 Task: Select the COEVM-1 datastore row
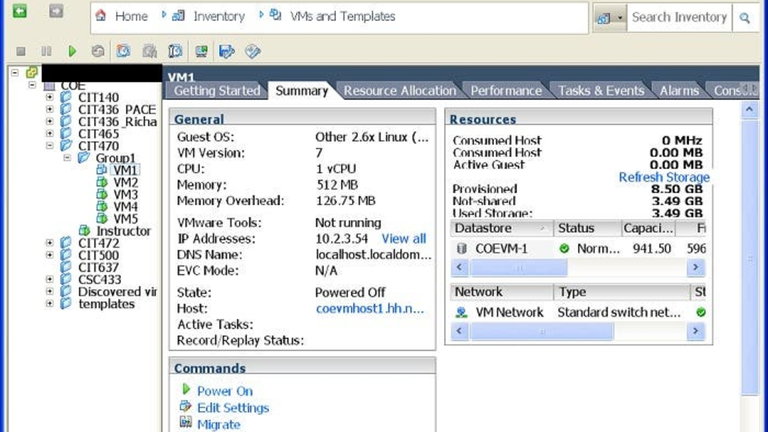pyautogui.click(x=578, y=248)
